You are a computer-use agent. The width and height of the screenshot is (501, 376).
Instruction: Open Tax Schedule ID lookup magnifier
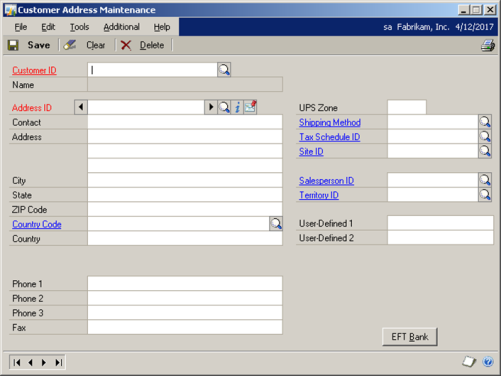(485, 136)
